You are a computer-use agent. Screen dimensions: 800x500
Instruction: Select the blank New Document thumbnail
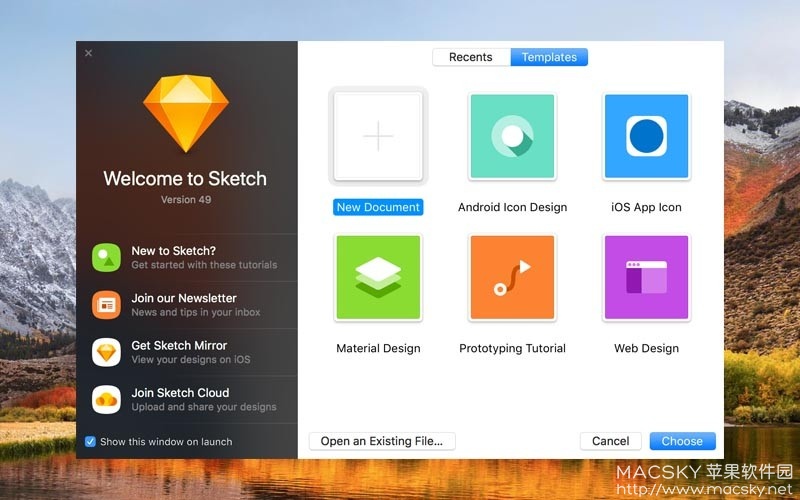(x=378, y=136)
